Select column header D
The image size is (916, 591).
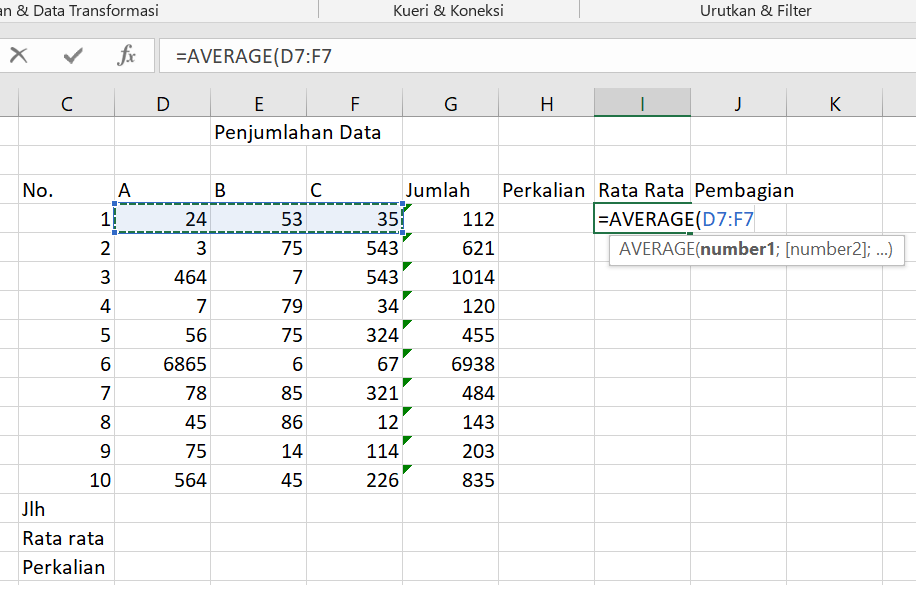[x=162, y=103]
